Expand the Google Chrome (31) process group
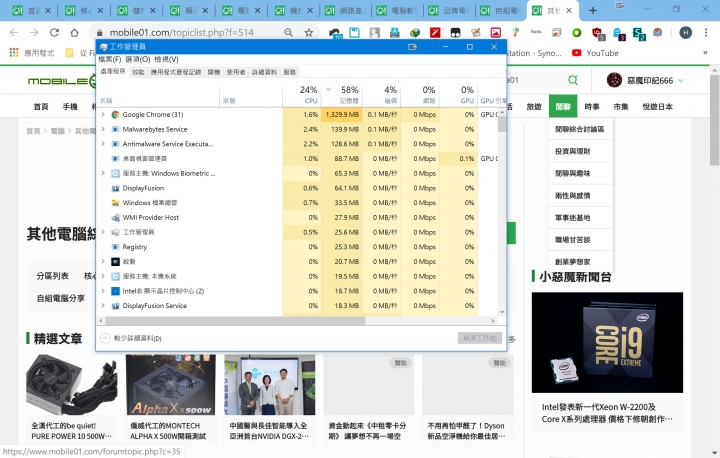Image resolution: width=720 pixels, height=458 pixels. point(103,114)
